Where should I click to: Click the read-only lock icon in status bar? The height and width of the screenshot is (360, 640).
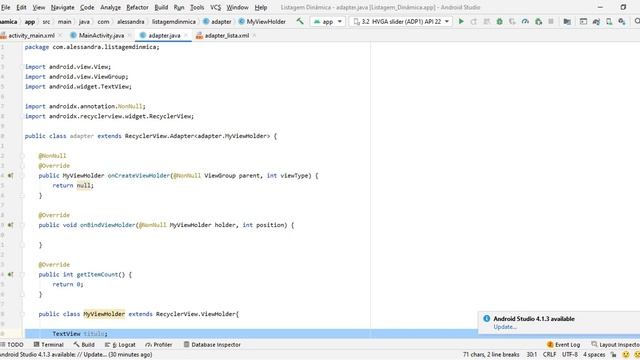pyautogui.click(x=613, y=355)
